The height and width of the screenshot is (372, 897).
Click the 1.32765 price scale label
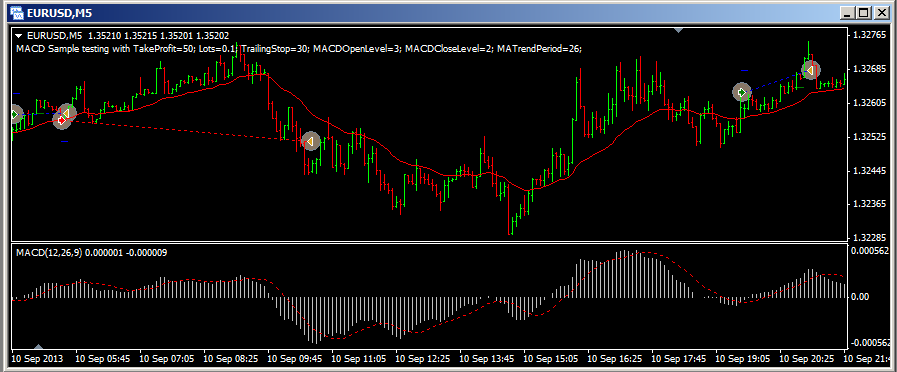(868, 35)
